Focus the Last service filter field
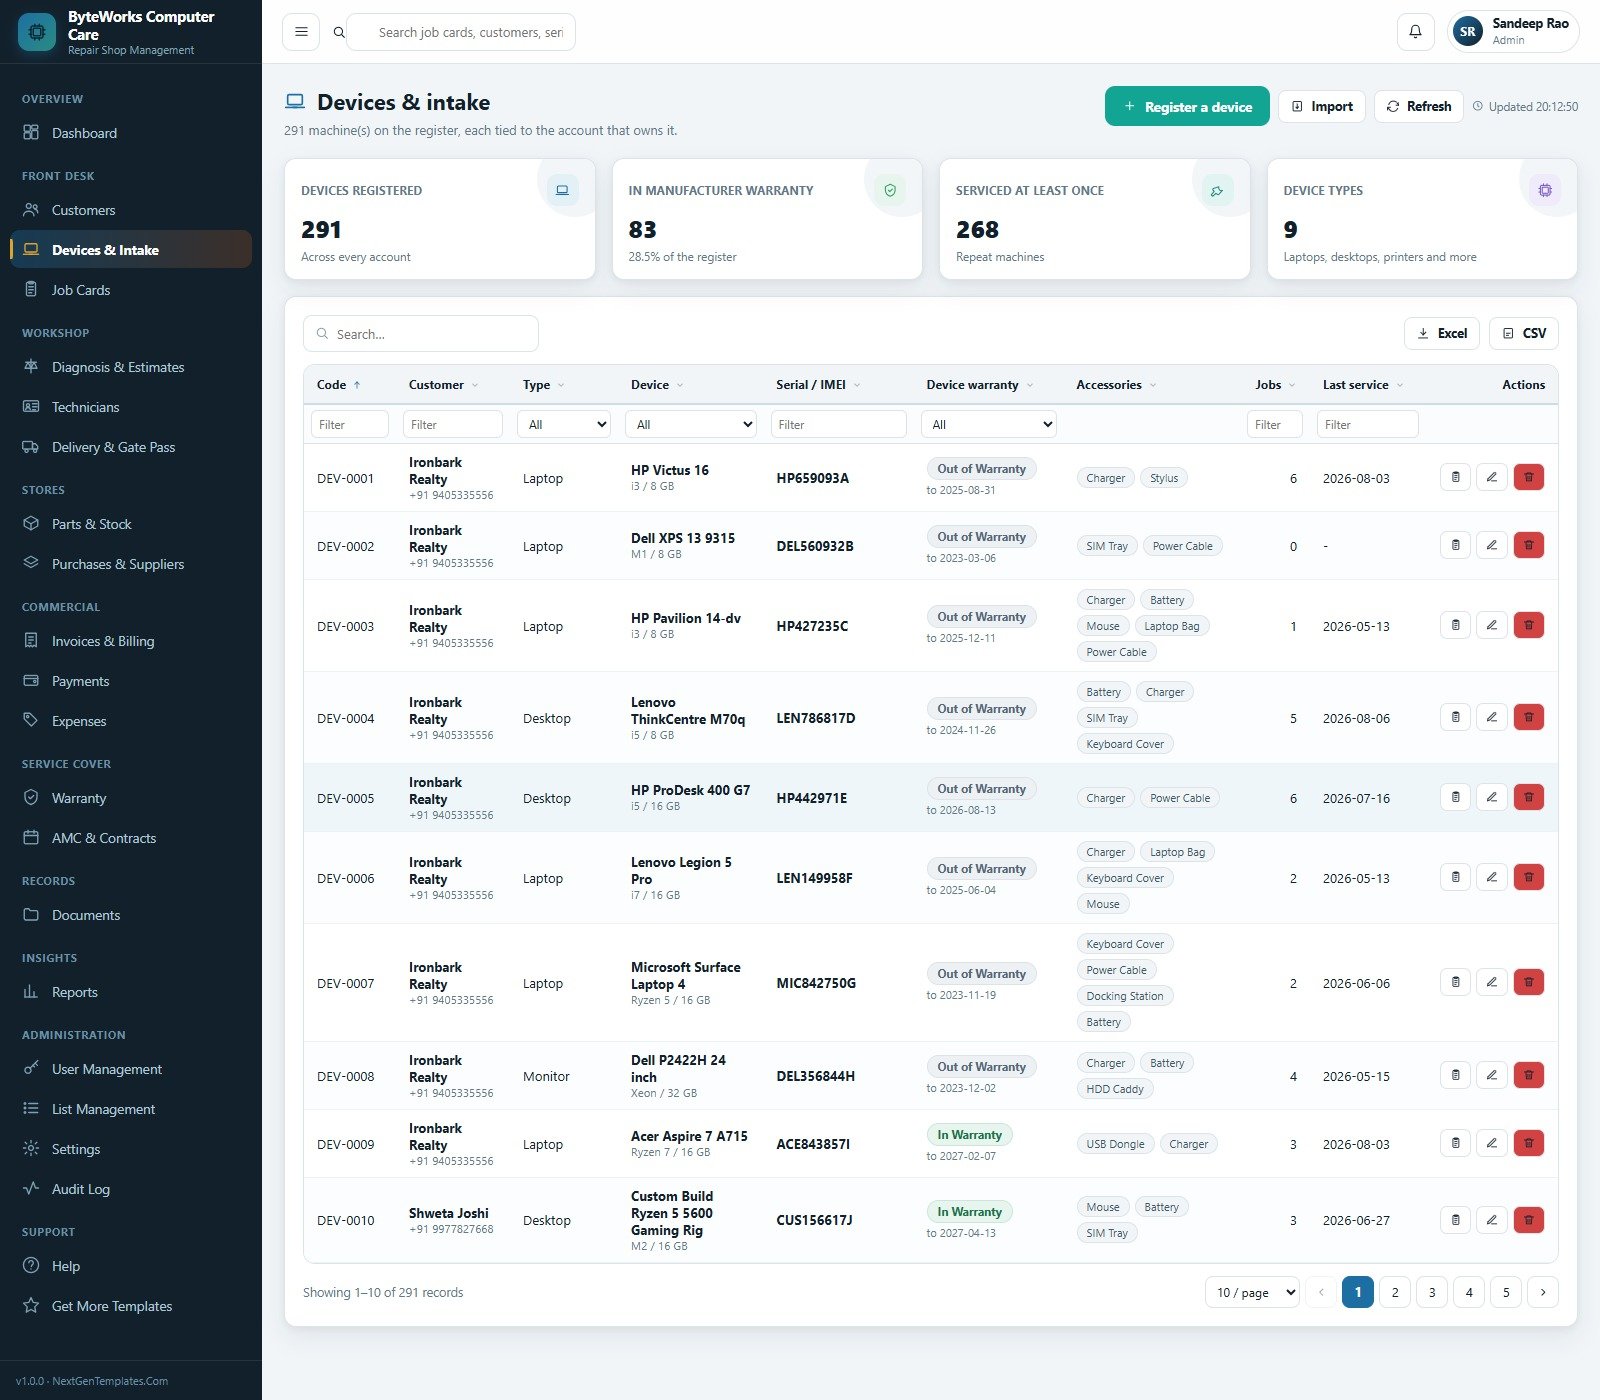The image size is (1600, 1400). (x=1368, y=424)
